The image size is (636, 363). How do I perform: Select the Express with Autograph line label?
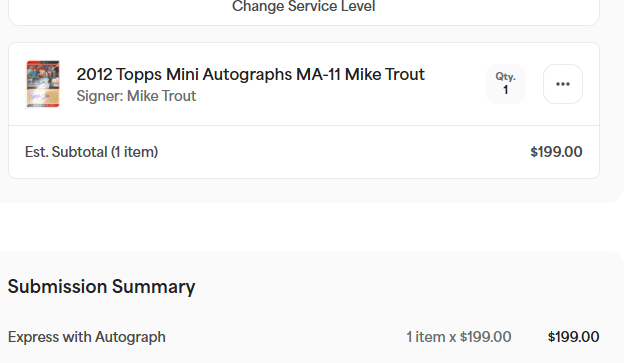[87, 337]
